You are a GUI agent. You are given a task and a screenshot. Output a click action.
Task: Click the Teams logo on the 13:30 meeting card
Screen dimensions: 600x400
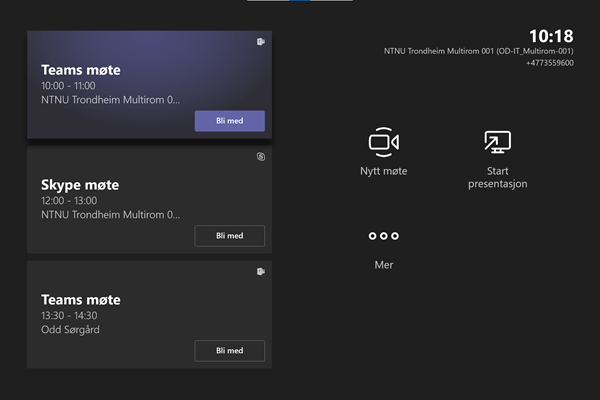[261, 271]
